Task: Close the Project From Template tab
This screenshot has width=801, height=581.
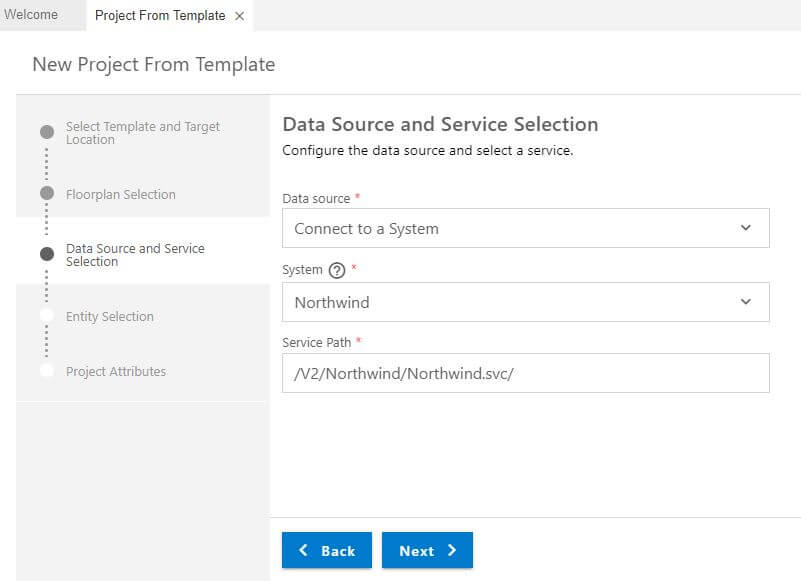Action: click(239, 16)
